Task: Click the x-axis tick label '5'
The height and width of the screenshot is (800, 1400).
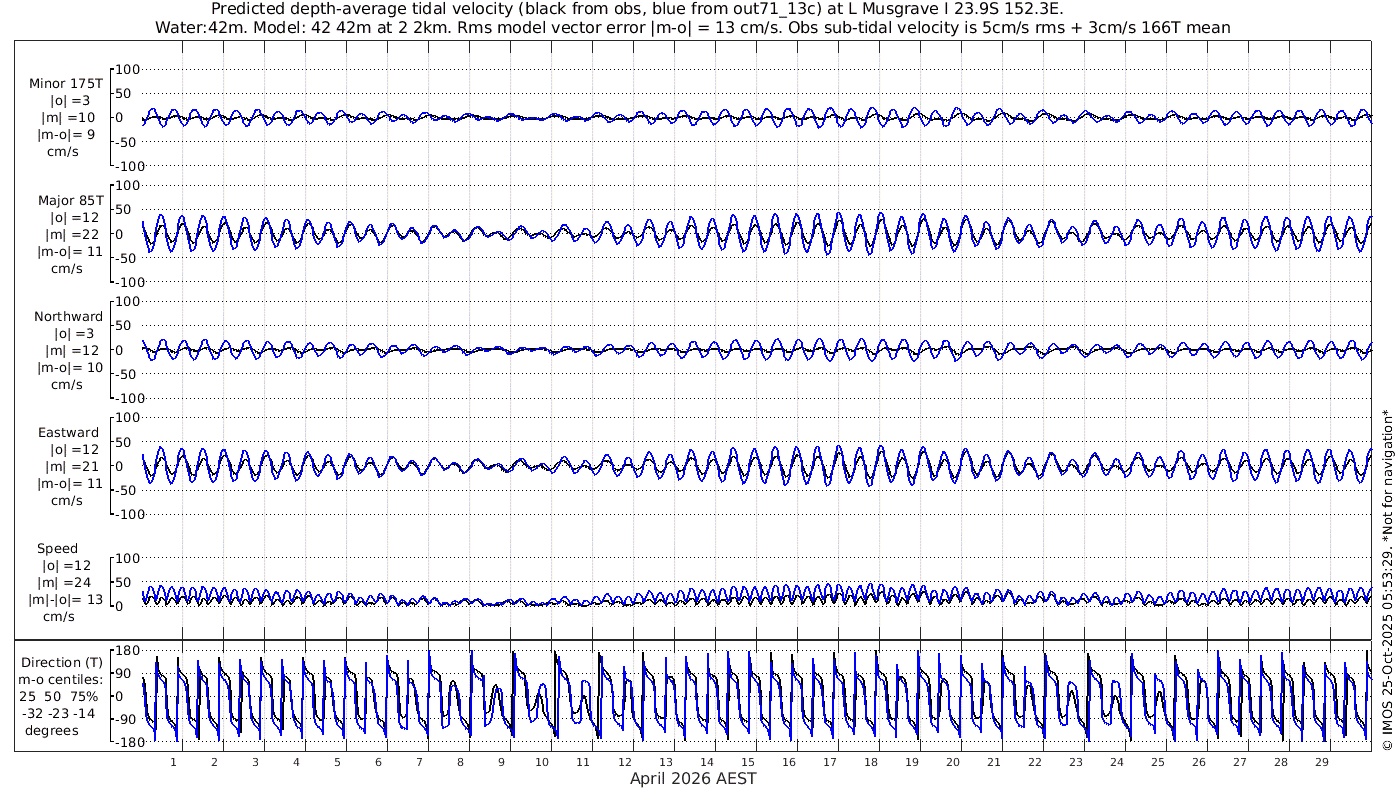Action: (337, 762)
